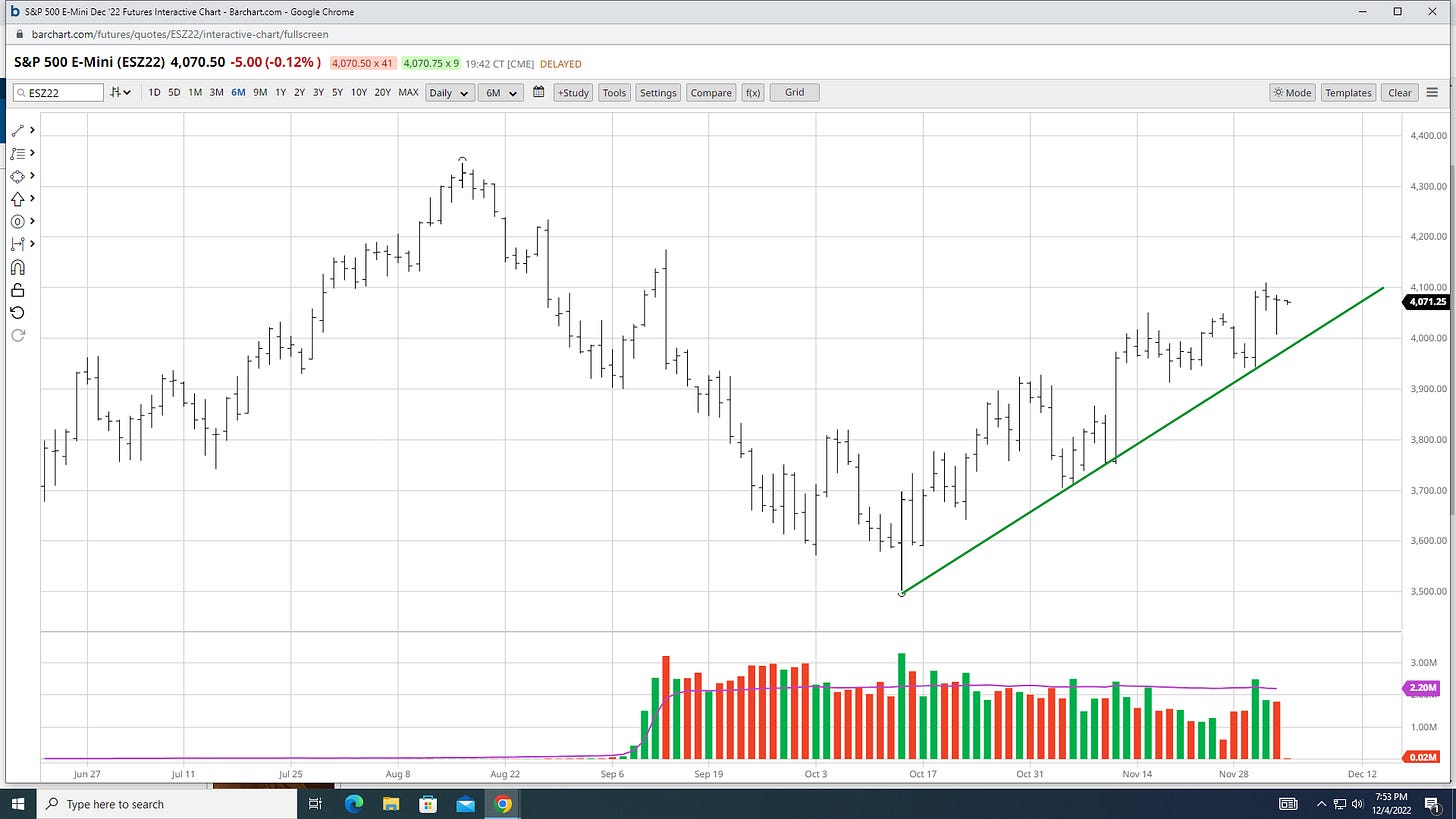Select the 2Y time range

pyautogui.click(x=299, y=92)
